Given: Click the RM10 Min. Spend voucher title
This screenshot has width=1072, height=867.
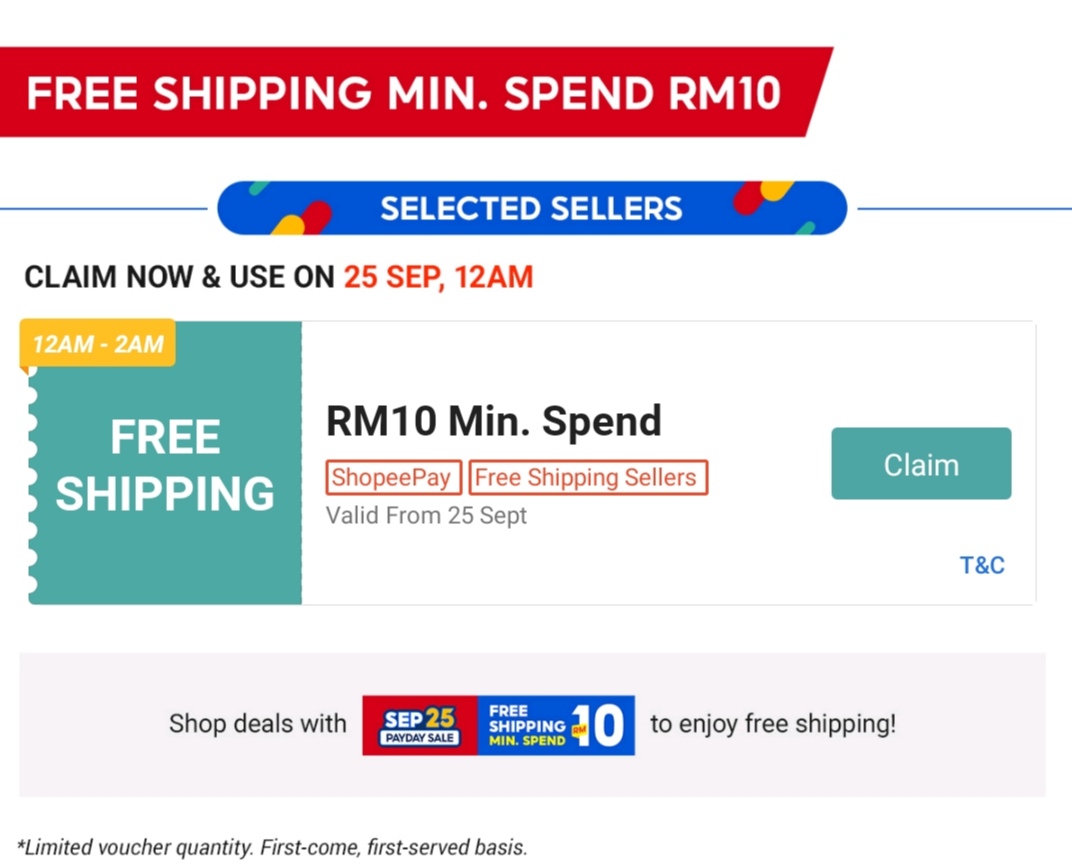Looking at the screenshot, I should tap(494, 421).
